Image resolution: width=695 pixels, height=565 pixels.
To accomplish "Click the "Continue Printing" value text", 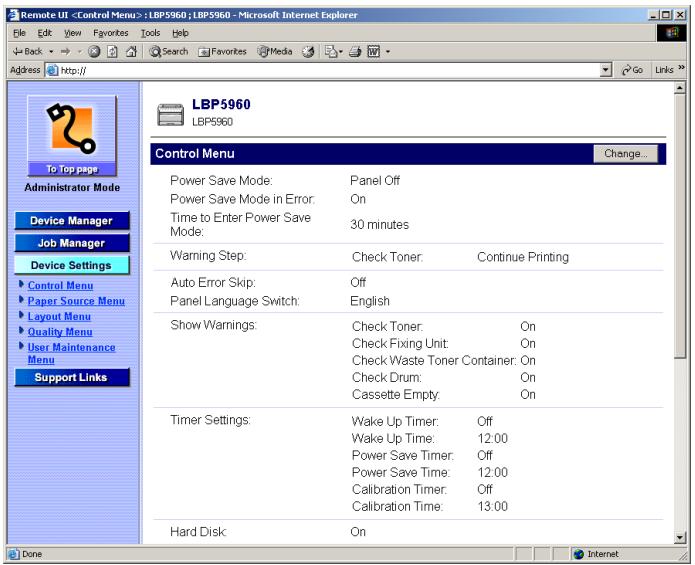I will (x=523, y=257).
